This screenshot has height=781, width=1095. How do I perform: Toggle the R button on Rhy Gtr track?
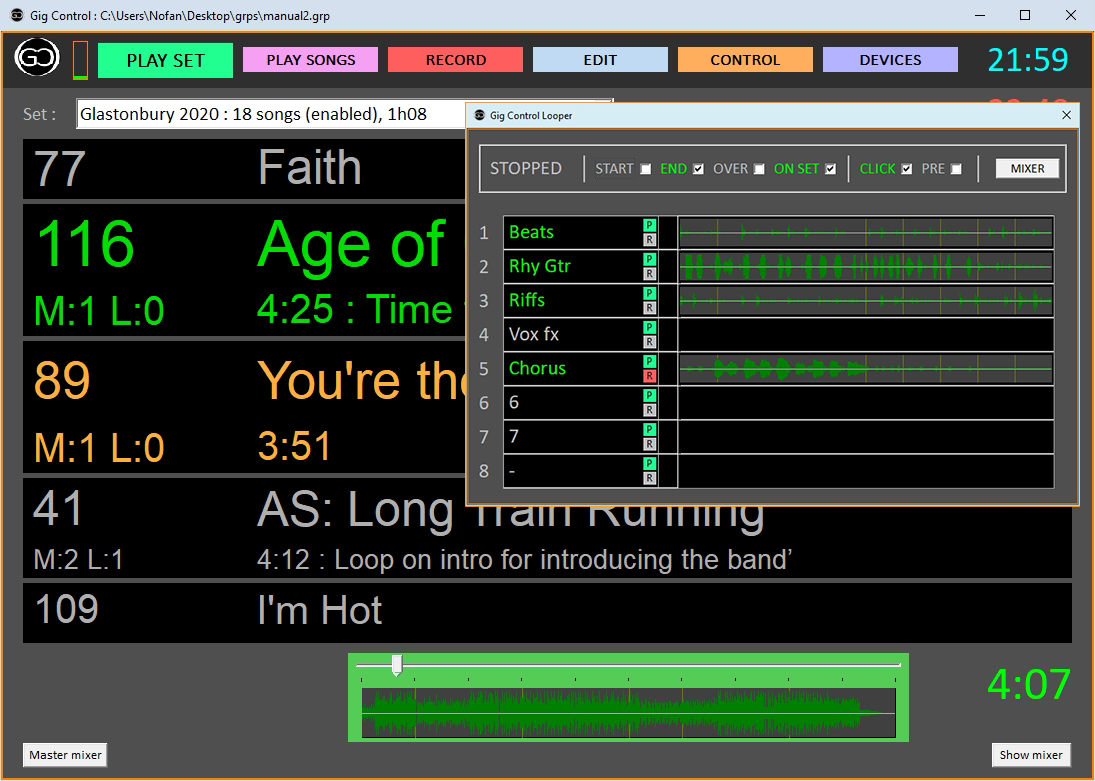649,274
